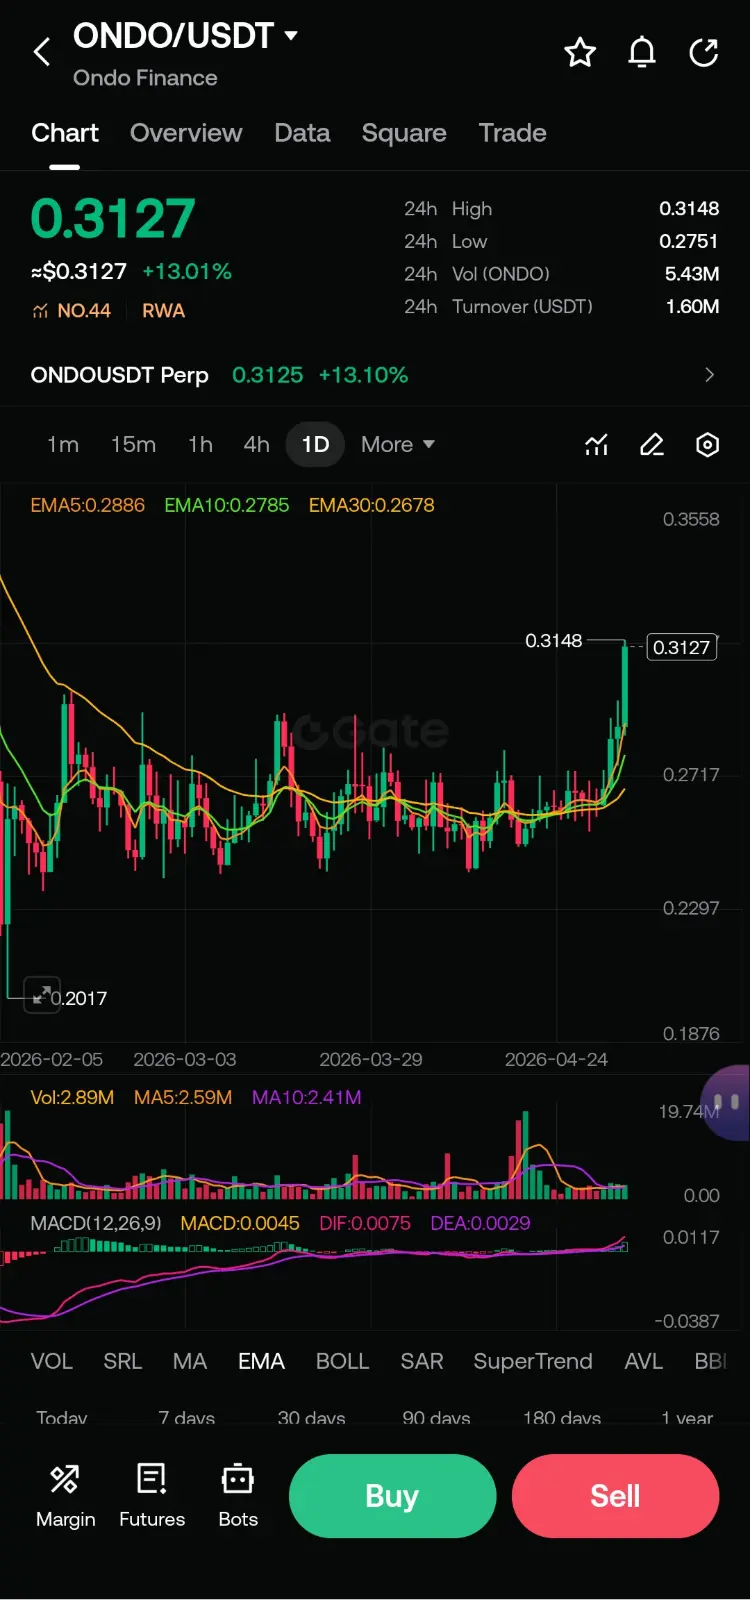Tap EMA30:0.2678 legend value
Viewport: 750px width, 1600px height.
click(371, 505)
